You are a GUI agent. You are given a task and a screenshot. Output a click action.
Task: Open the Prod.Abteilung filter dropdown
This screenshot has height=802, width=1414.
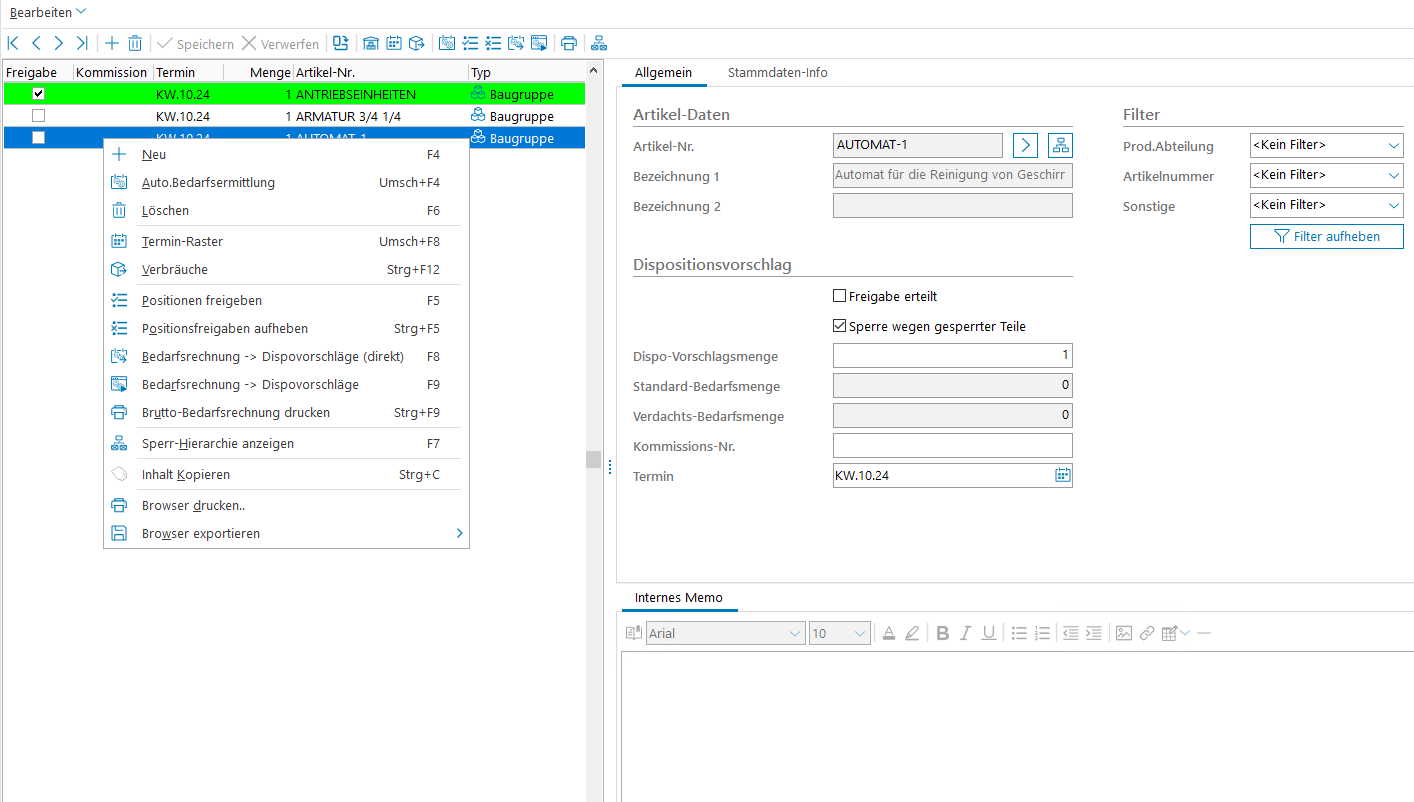(x=1326, y=146)
